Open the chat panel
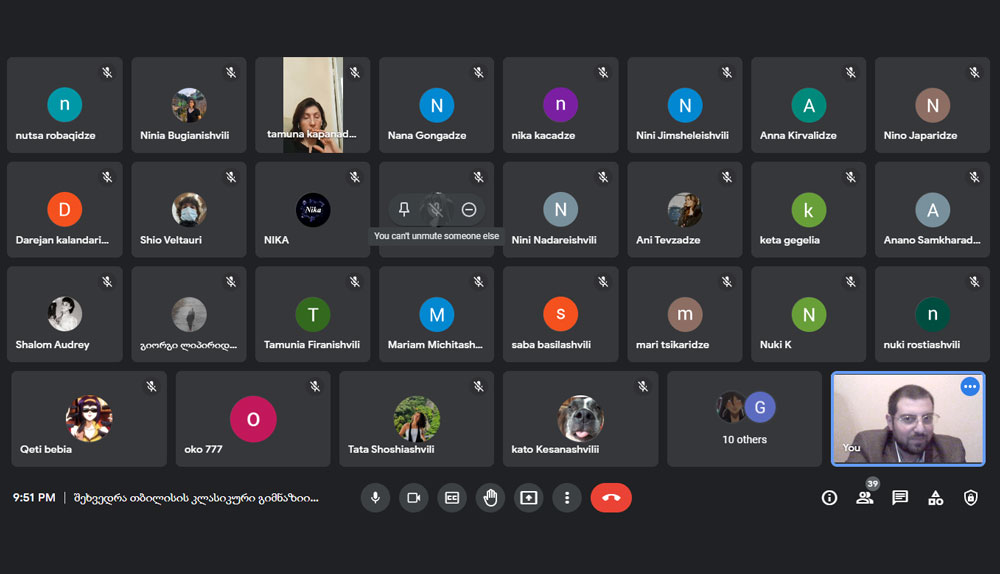The width and height of the screenshot is (1000, 574). pyautogui.click(x=900, y=497)
